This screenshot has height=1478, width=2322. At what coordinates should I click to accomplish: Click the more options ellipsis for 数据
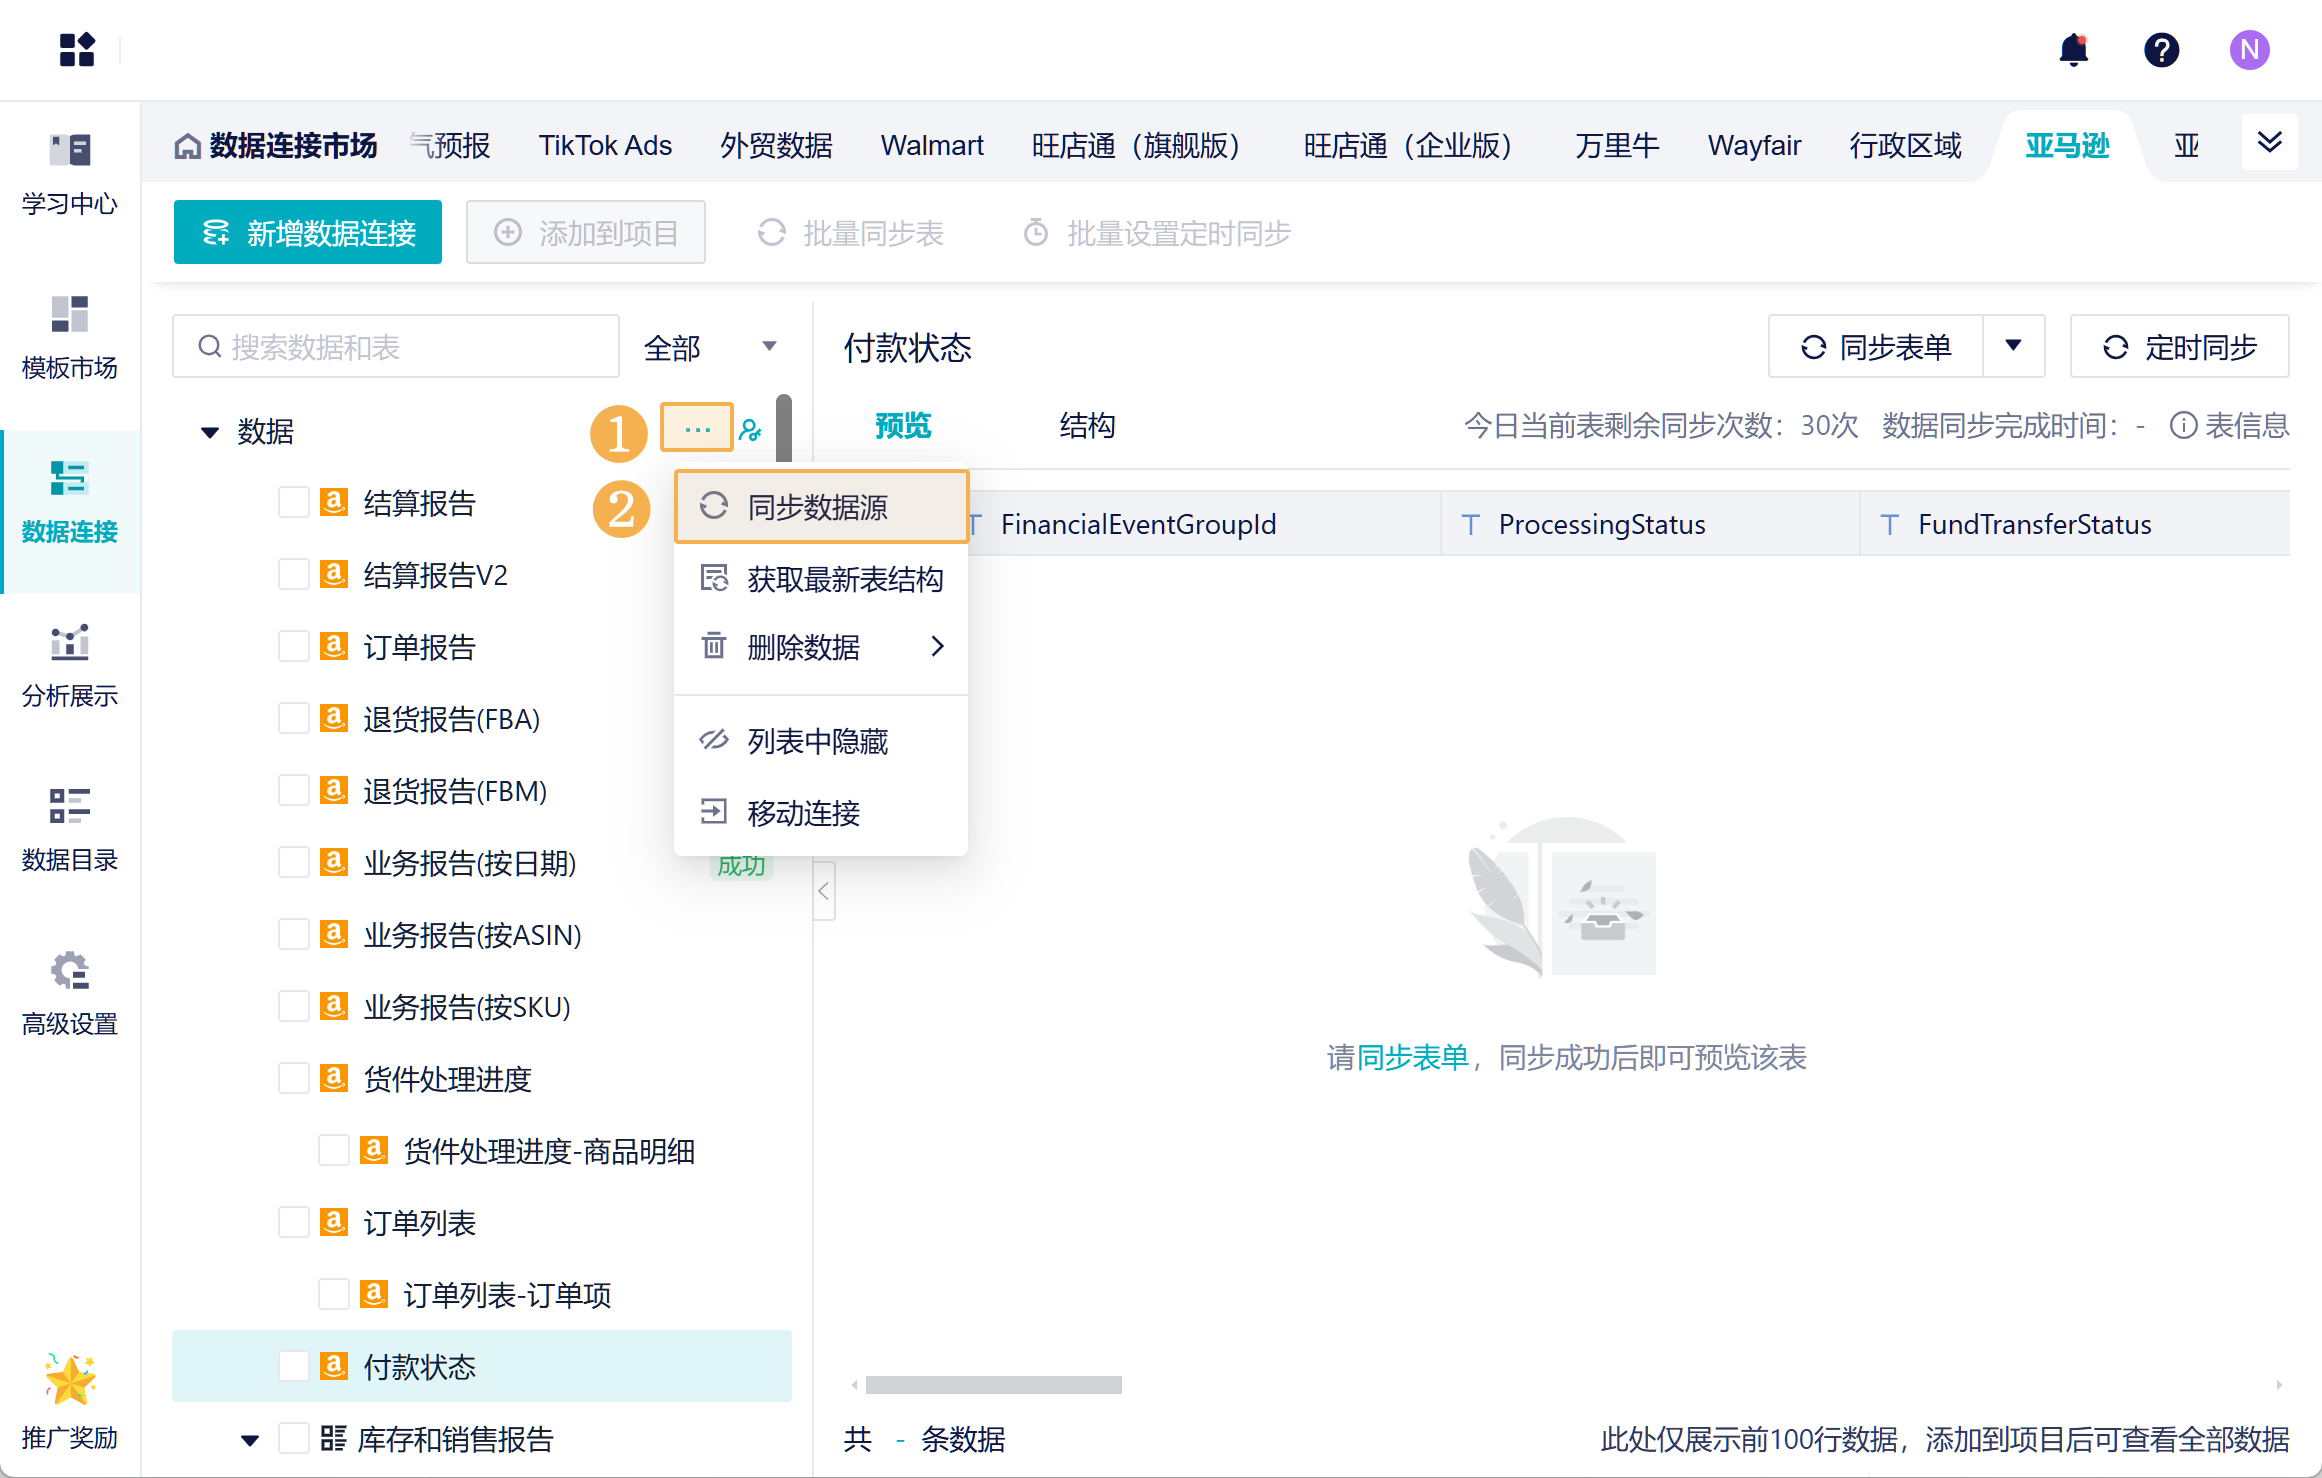tap(697, 429)
